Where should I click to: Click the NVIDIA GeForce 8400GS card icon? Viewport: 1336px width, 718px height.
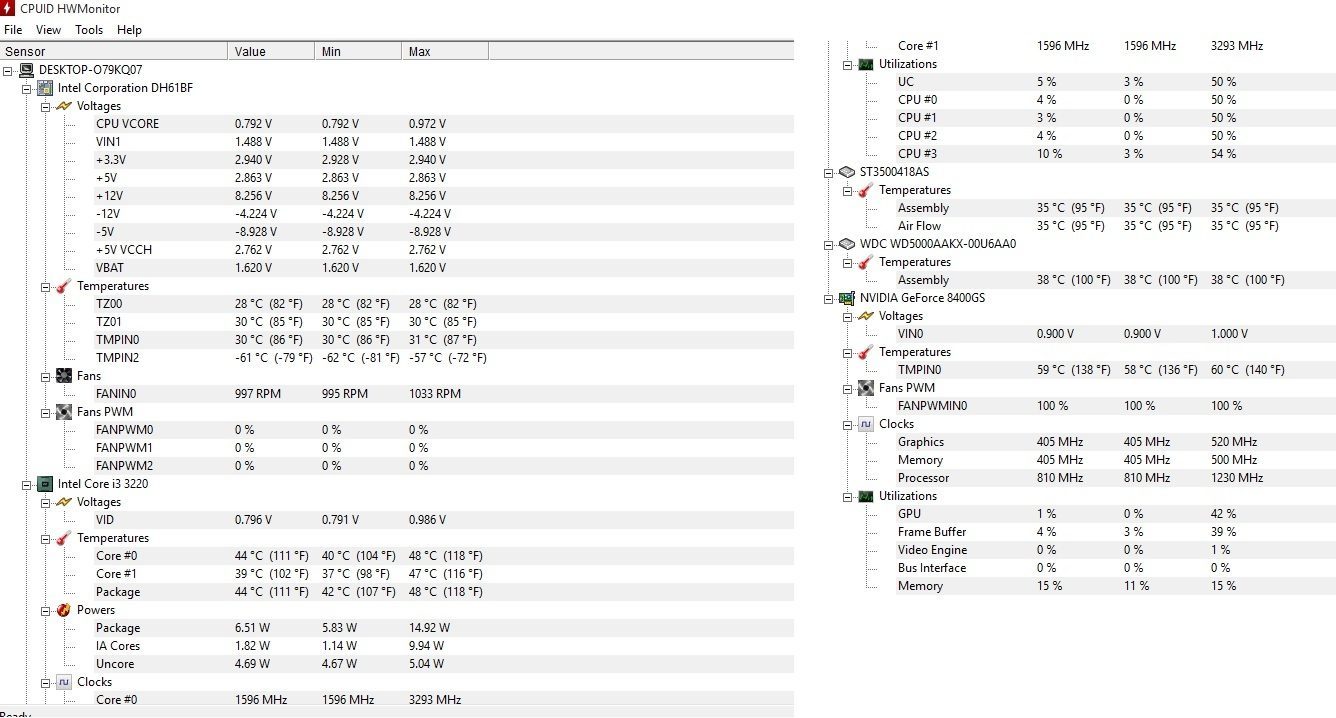pyautogui.click(x=847, y=298)
